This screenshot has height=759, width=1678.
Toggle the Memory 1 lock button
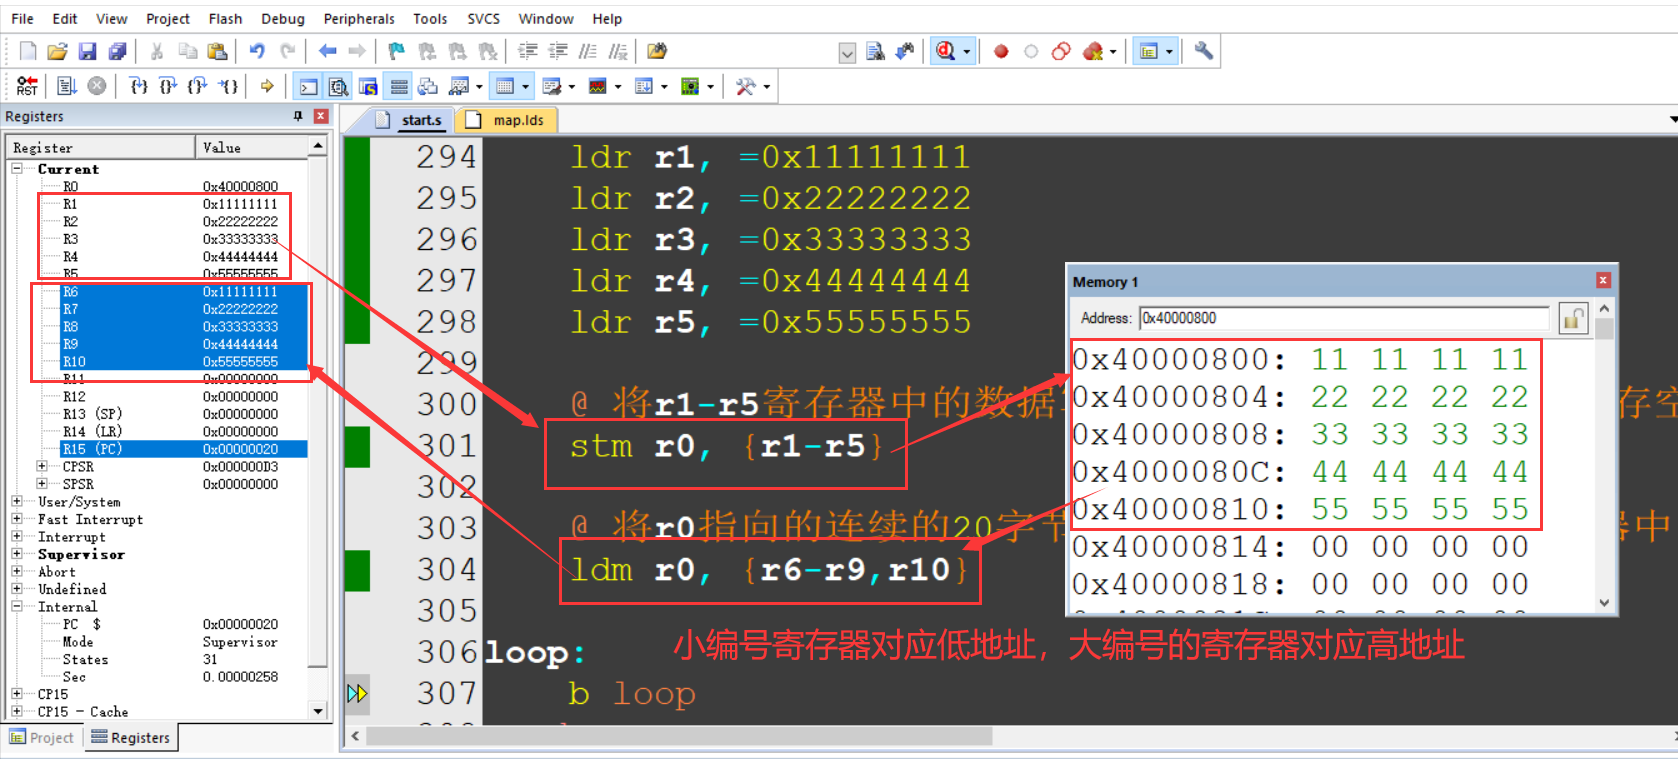pos(1573,318)
